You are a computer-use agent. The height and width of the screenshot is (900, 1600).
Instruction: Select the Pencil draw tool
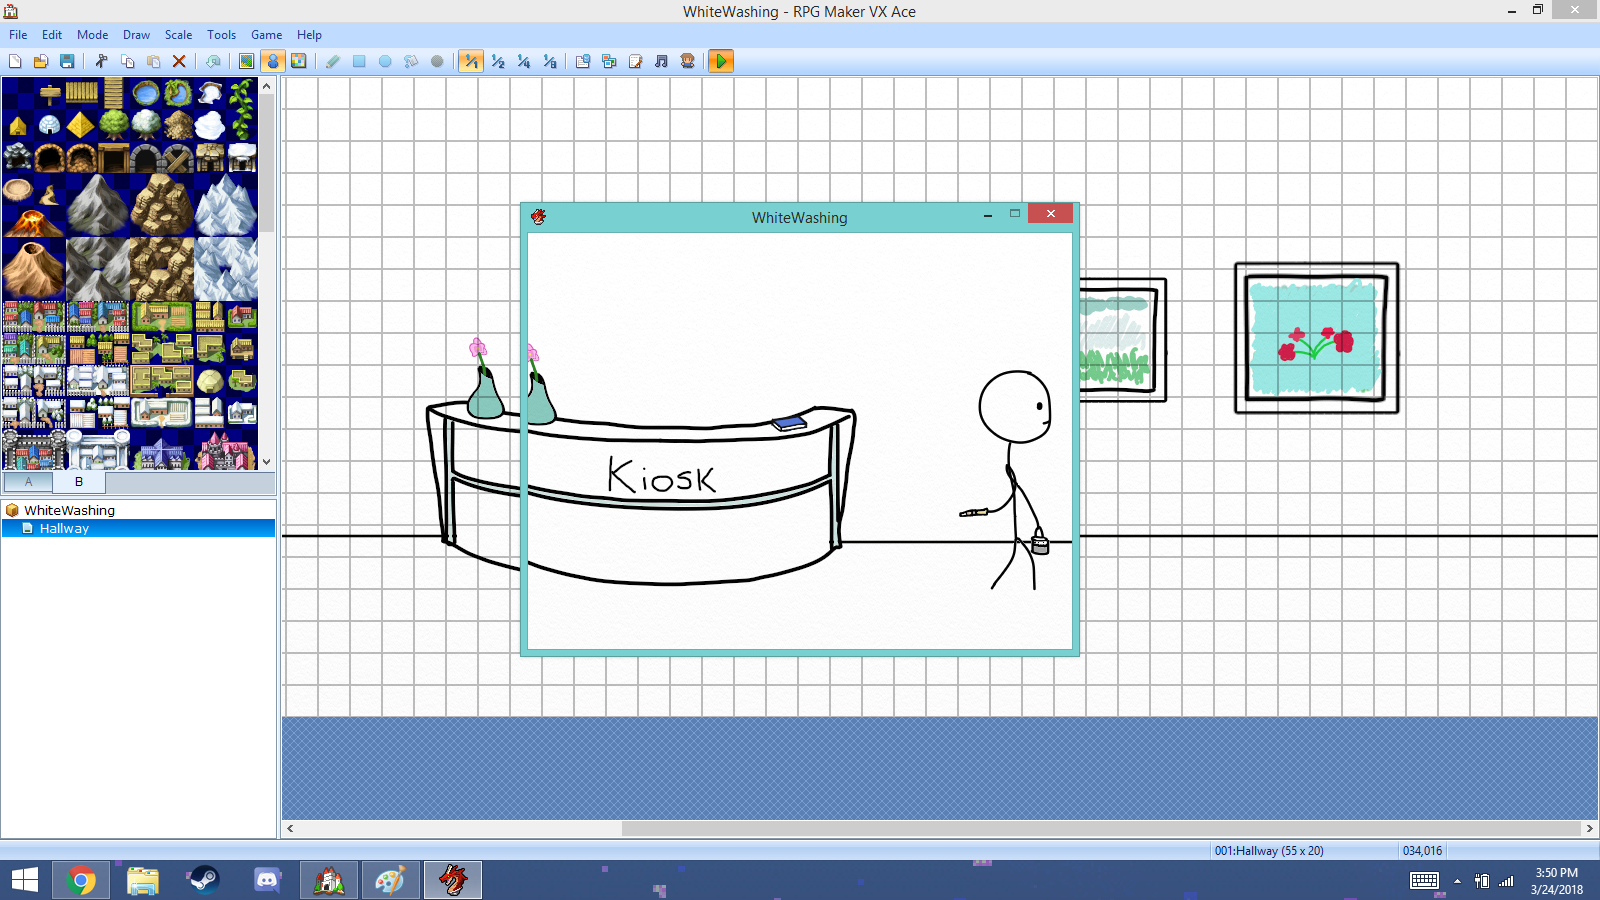[333, 61]
